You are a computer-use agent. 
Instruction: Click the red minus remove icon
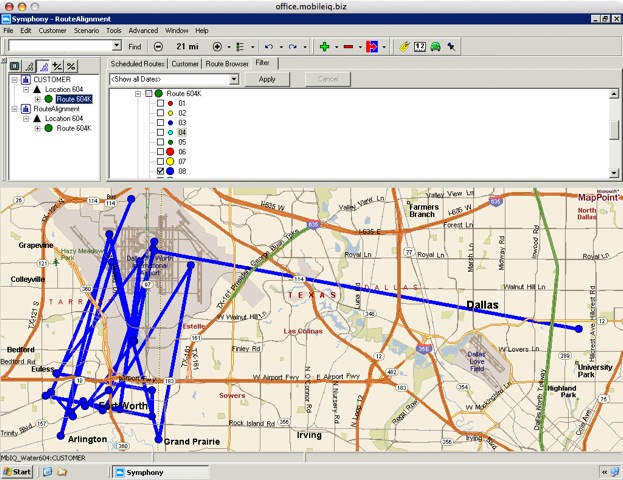[349, 46]
